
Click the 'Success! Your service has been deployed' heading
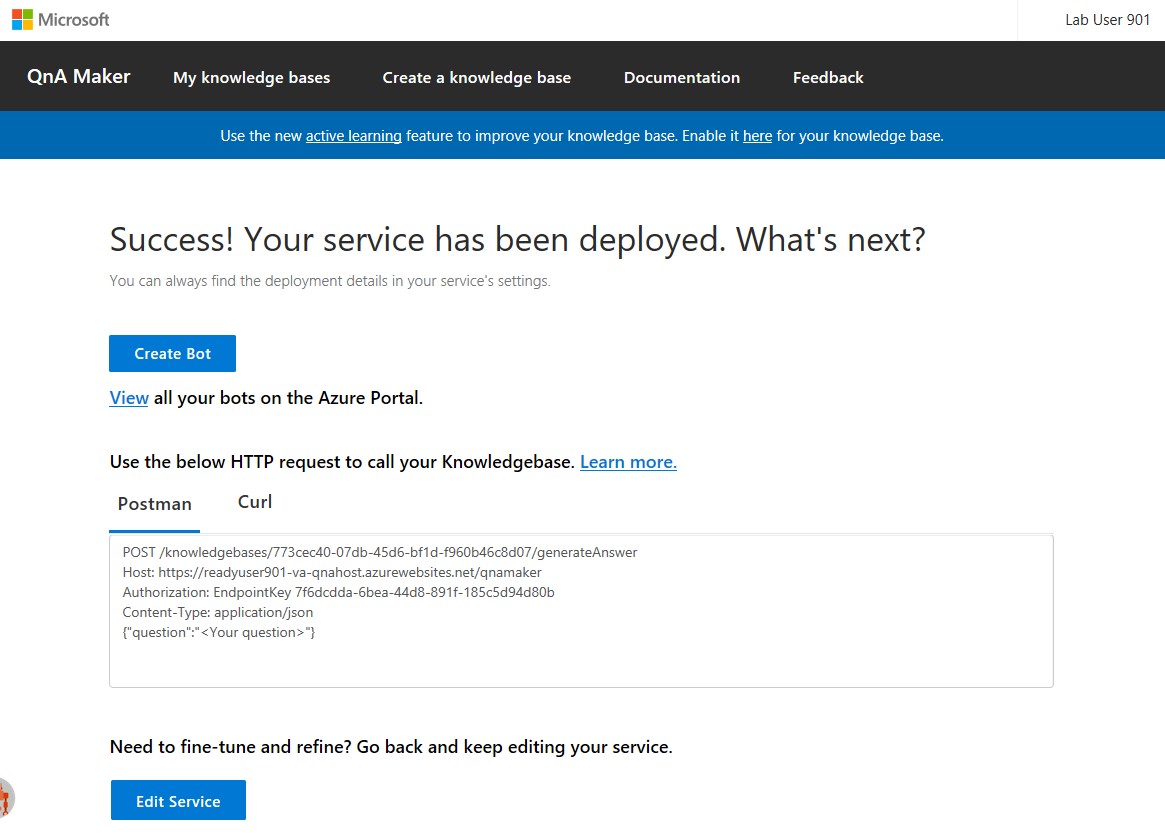pyautogui.click(x=517, y=239)
